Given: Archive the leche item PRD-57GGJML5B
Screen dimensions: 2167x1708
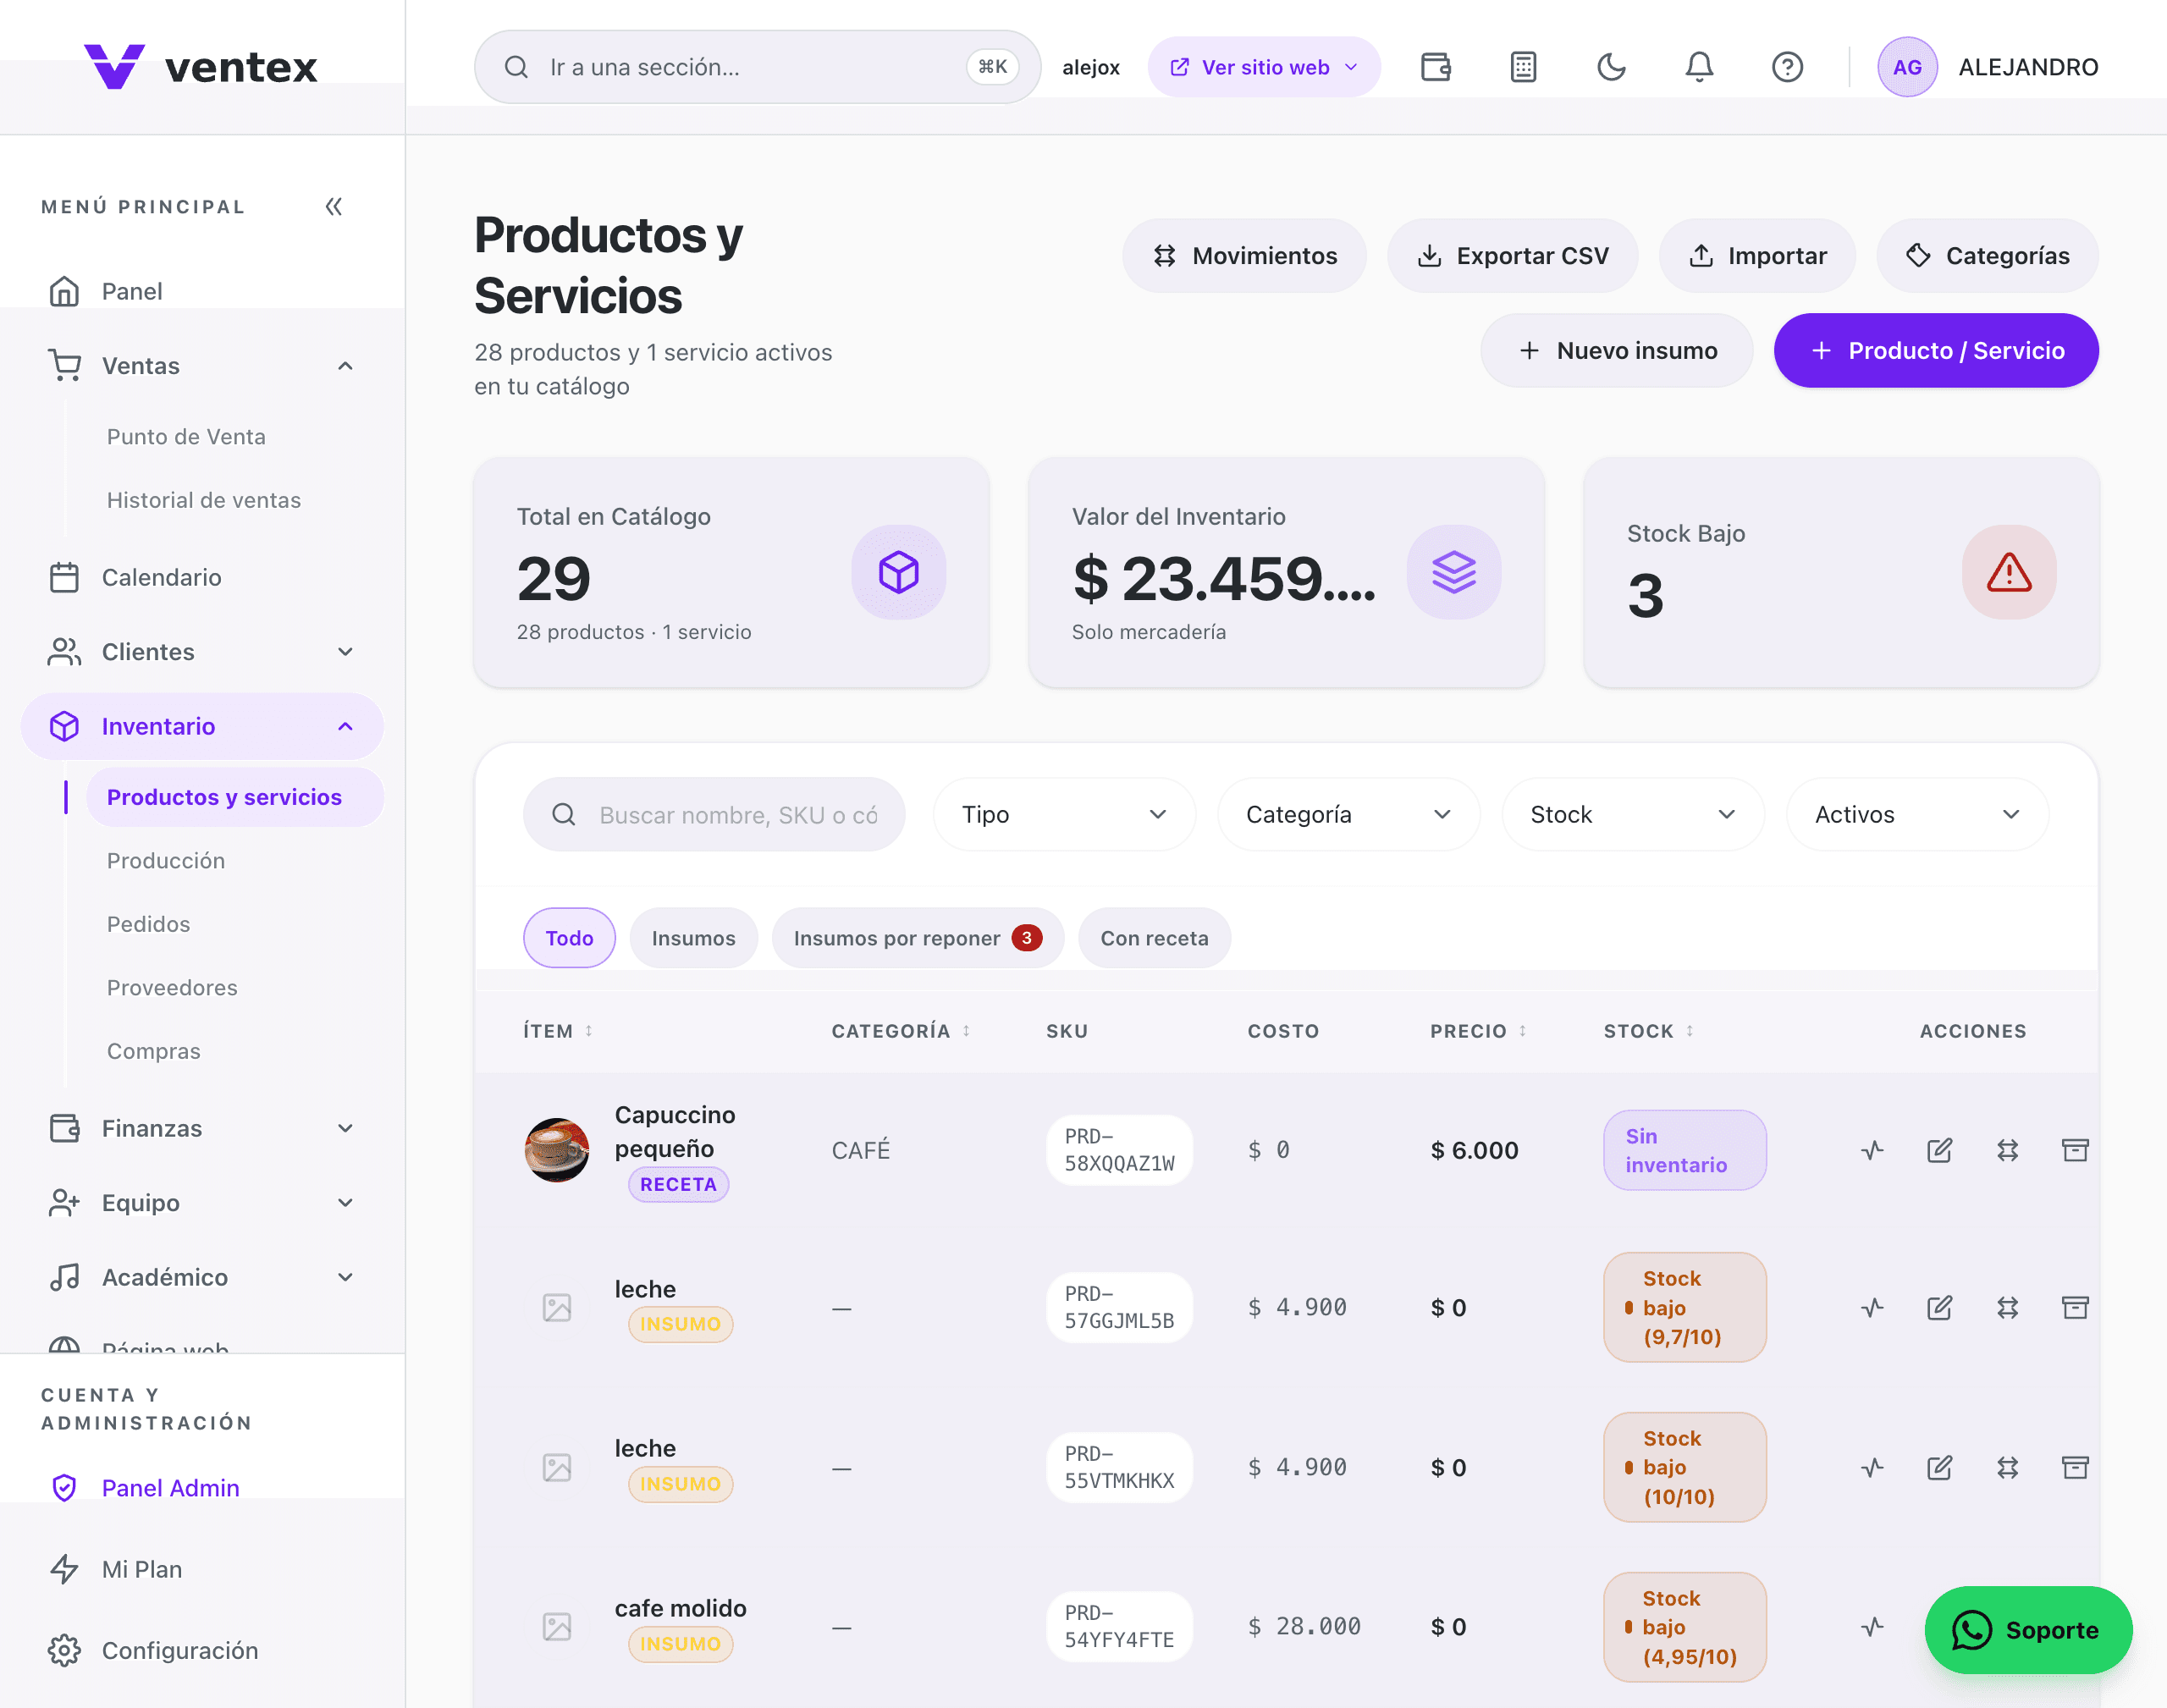Looking at the screenshot, I should point(2075,1308).
